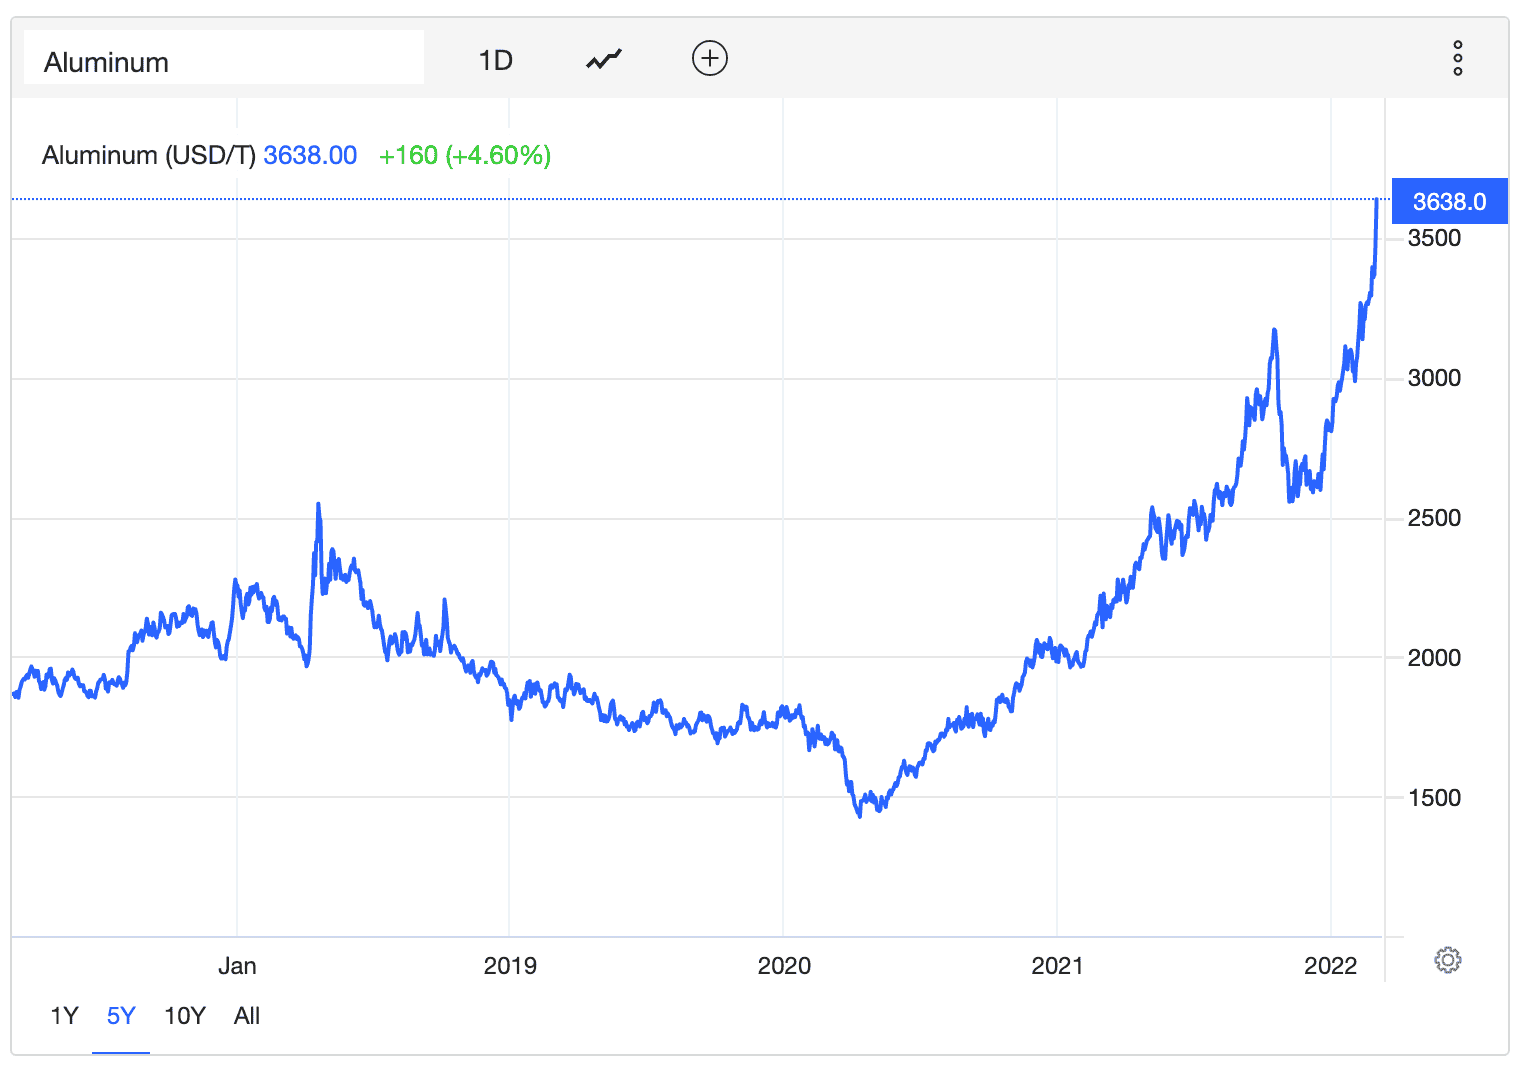Open the three-dot more options menu
The image size is (1520, 1066).
pyautogui.click(x=1458, y=59)
